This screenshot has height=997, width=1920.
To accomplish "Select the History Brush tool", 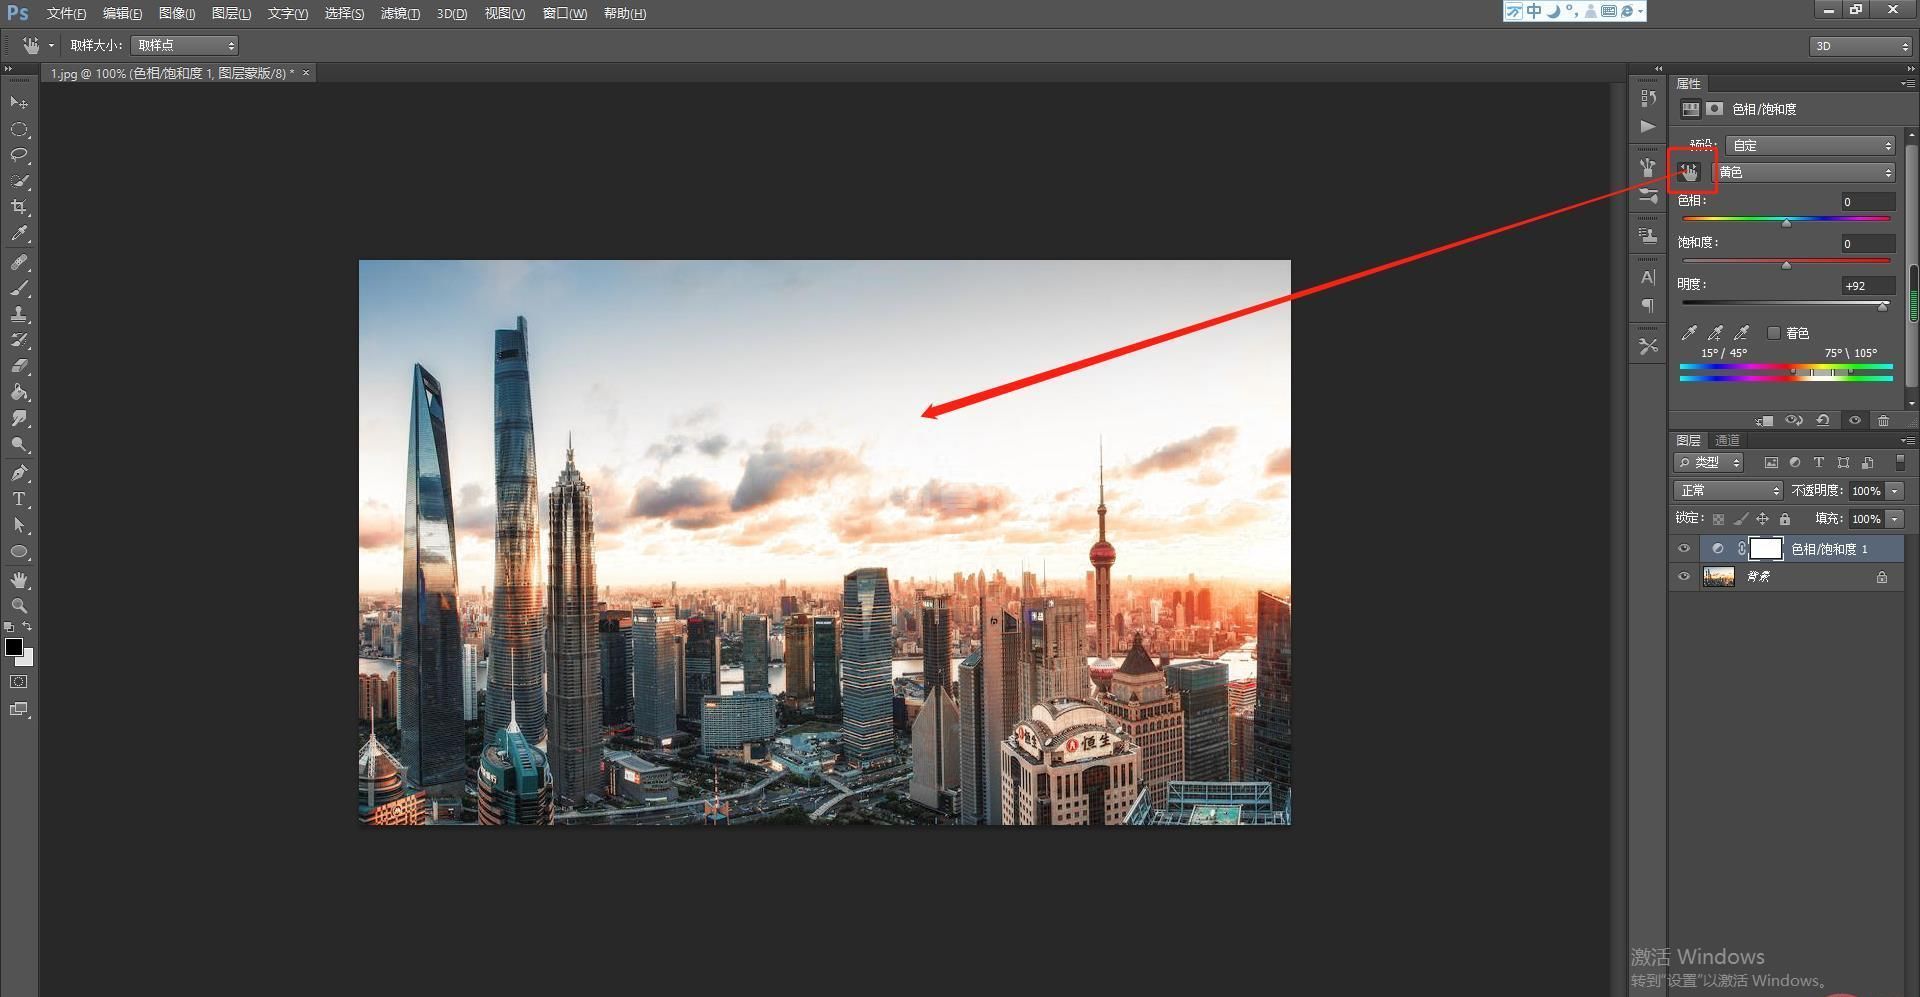I will [x=19, y=340].
